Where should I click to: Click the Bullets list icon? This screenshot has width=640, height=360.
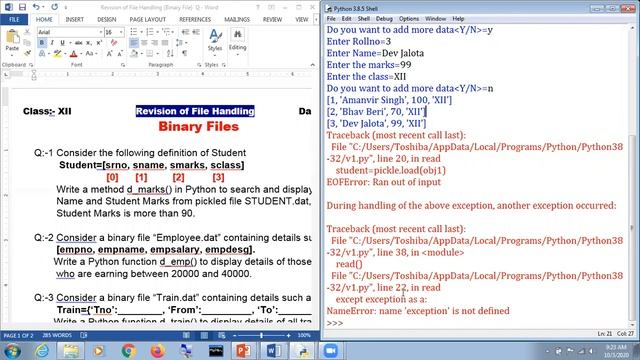(x=133, y=32)
